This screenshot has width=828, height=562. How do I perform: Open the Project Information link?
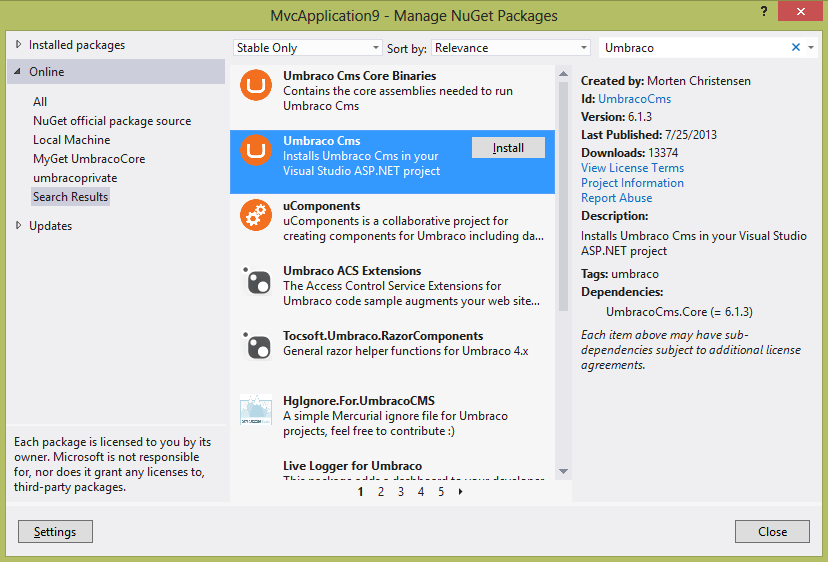pyautogui.click(x=632, y=183)
